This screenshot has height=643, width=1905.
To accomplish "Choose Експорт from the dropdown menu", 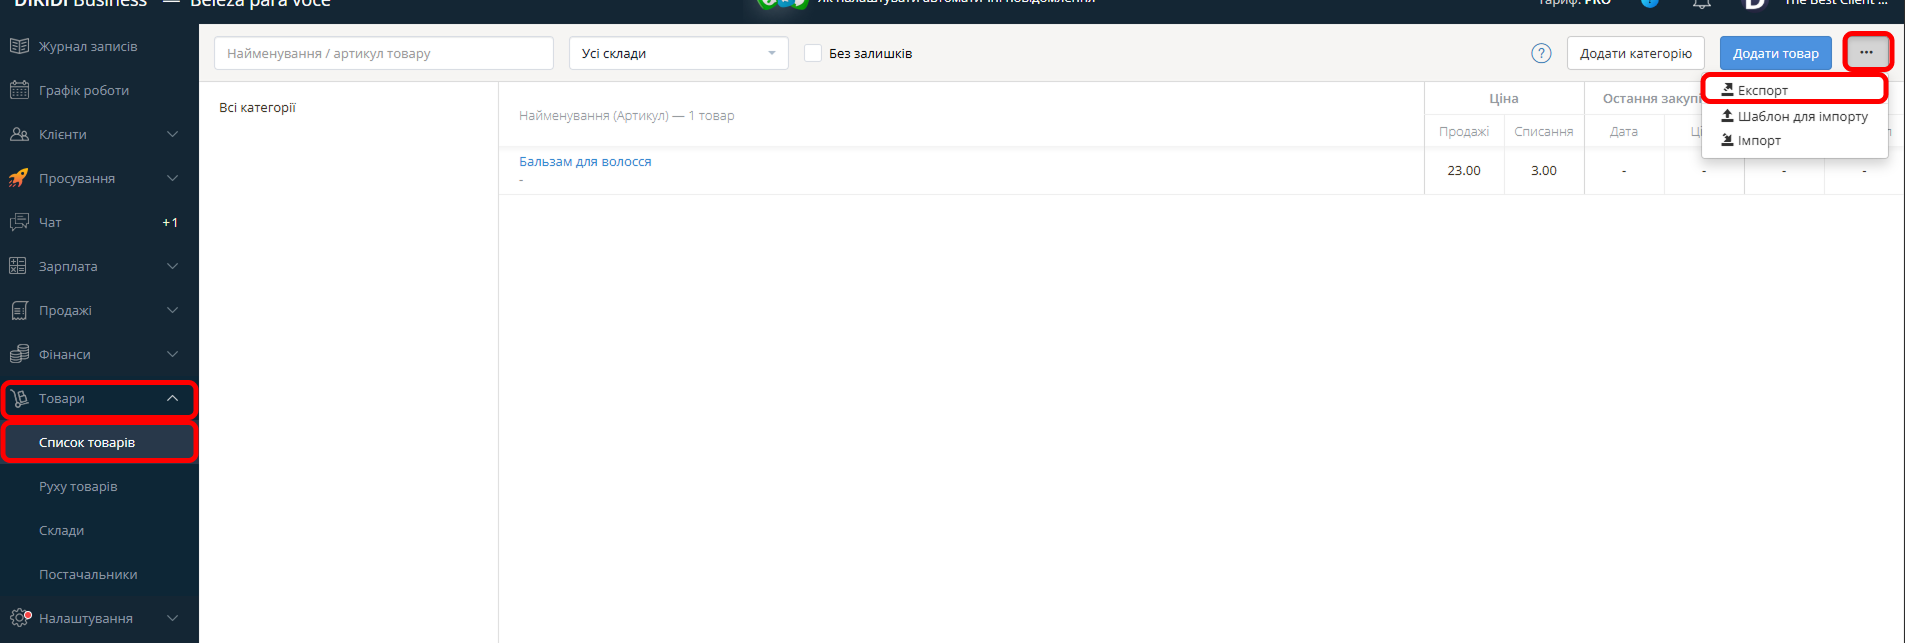I will (x=1762, y=90).
